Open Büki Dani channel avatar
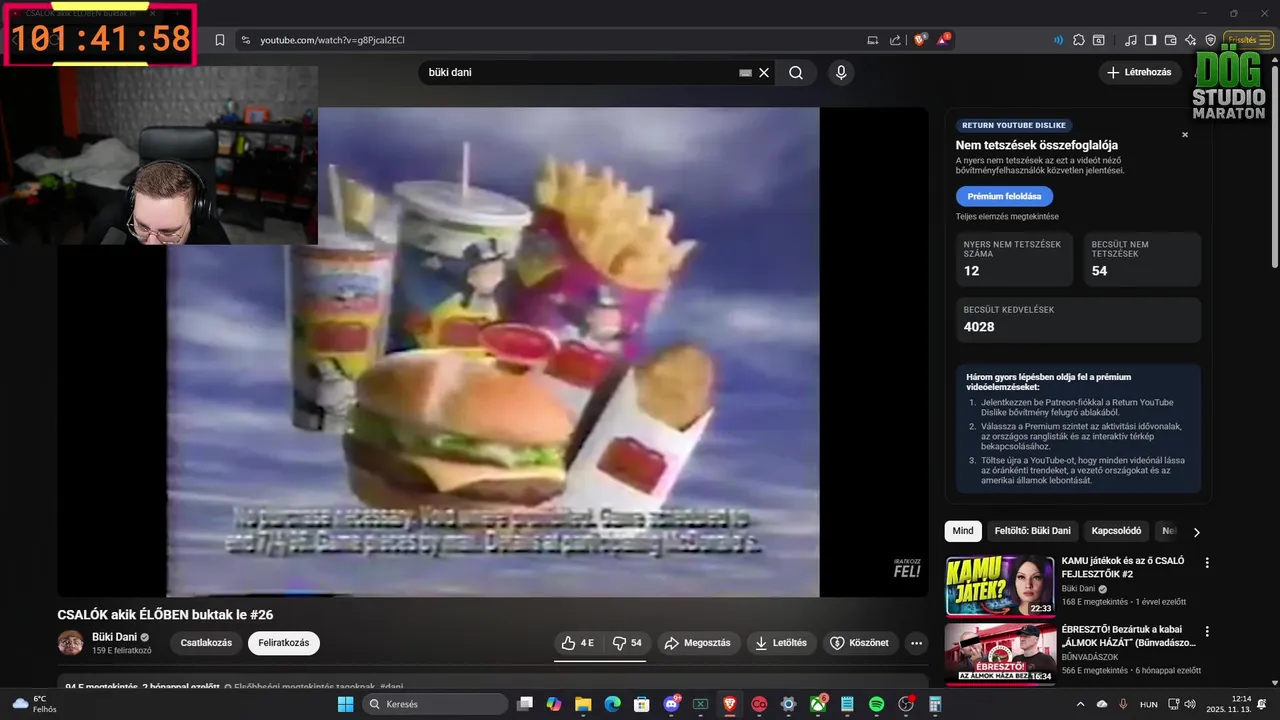 click(x=70, y=643)
